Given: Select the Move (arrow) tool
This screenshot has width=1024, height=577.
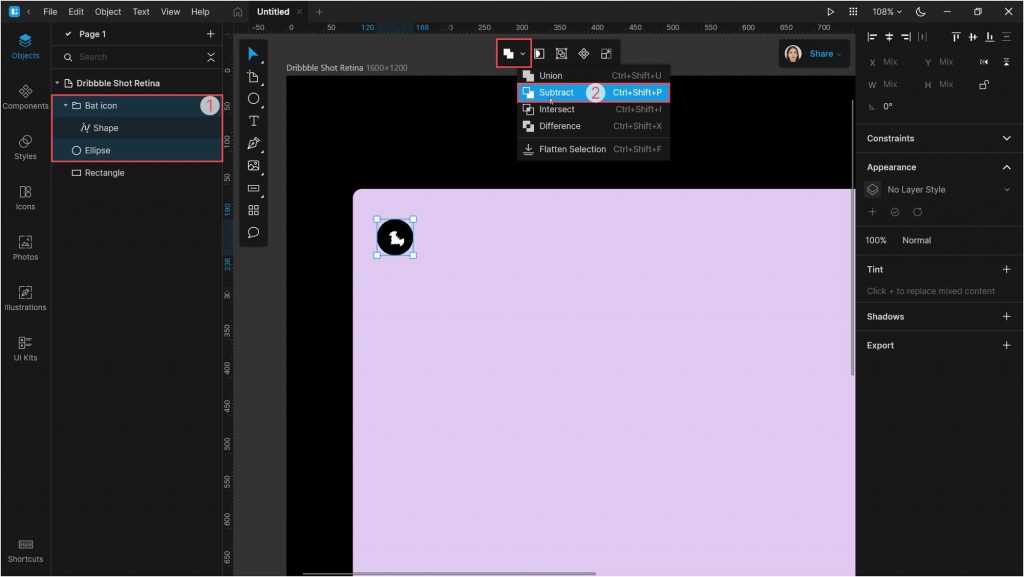Looking at the screenshot, I should 253,54.
